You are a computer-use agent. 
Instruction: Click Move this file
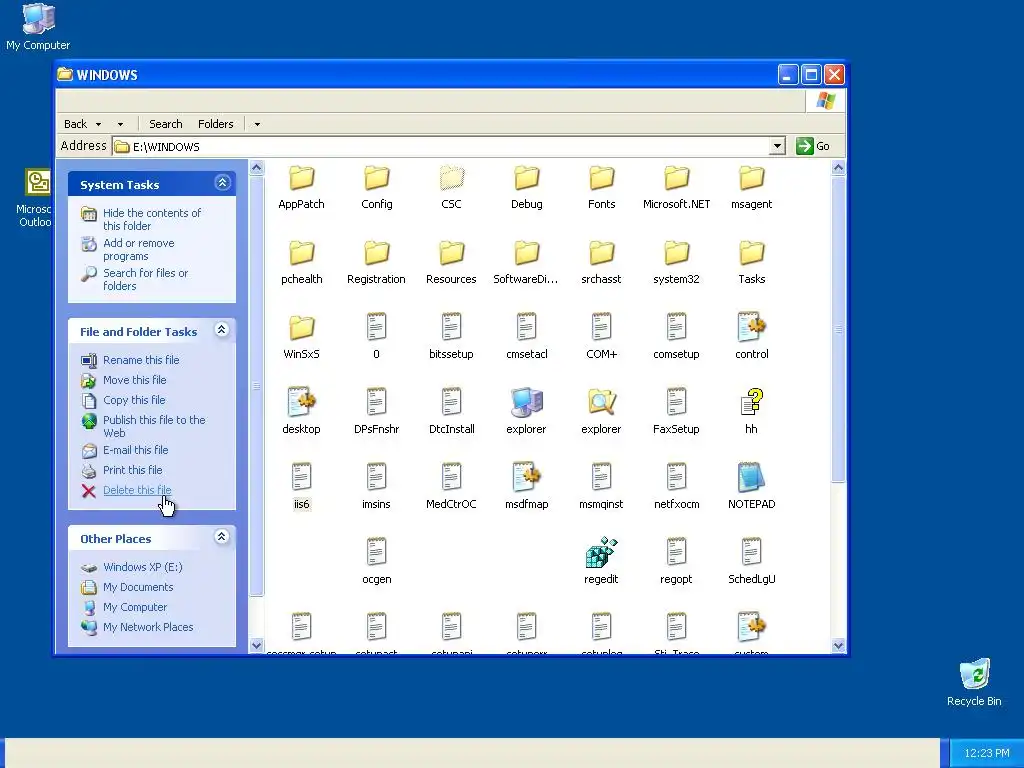click(x=135, y=380)
